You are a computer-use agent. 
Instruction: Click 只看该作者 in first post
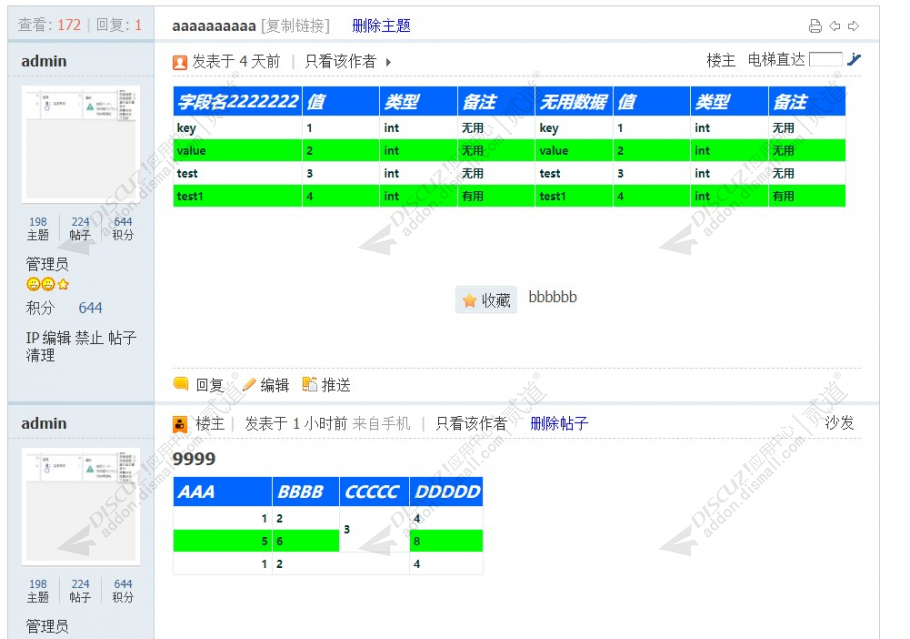pos(341,62)
